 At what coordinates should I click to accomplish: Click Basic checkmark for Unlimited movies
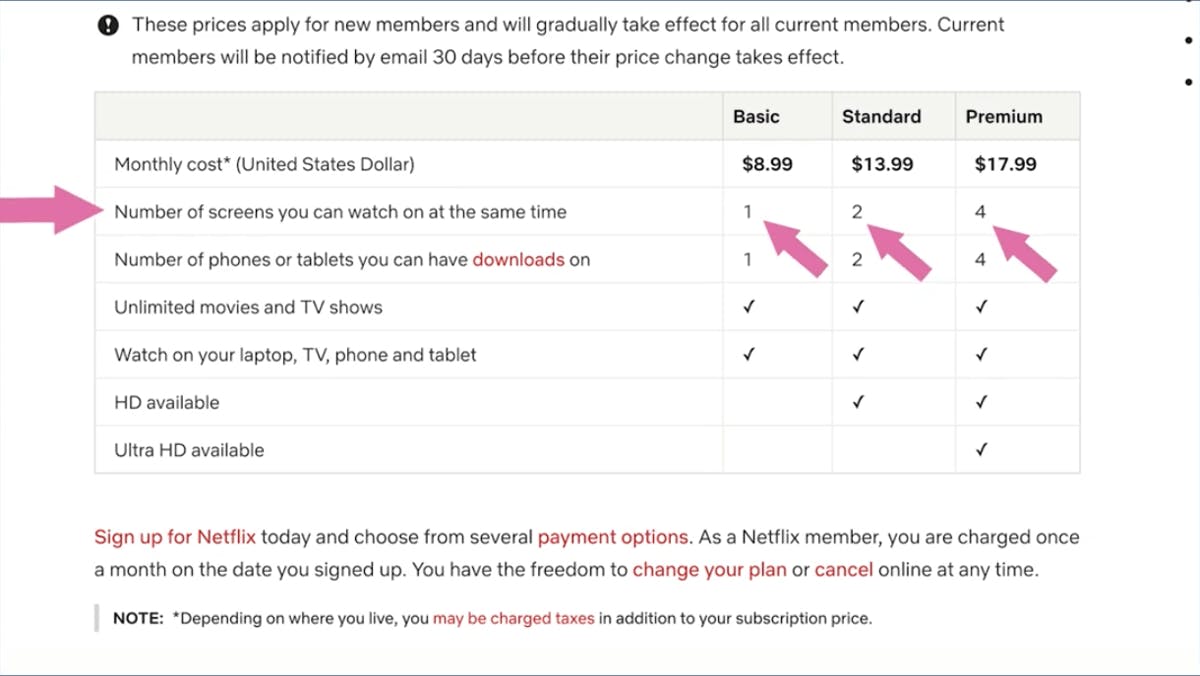tap(747, 307)
